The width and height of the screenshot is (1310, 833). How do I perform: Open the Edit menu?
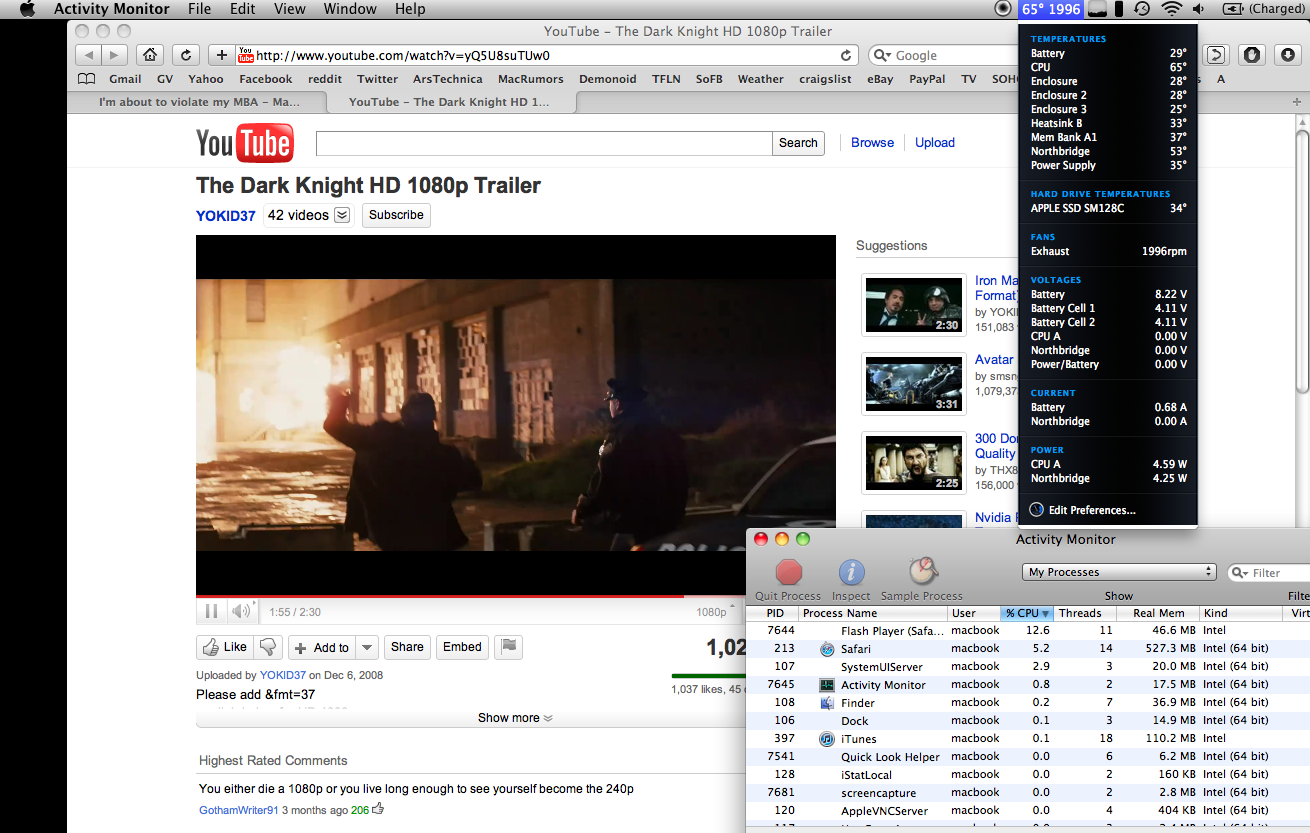point(242,9)
